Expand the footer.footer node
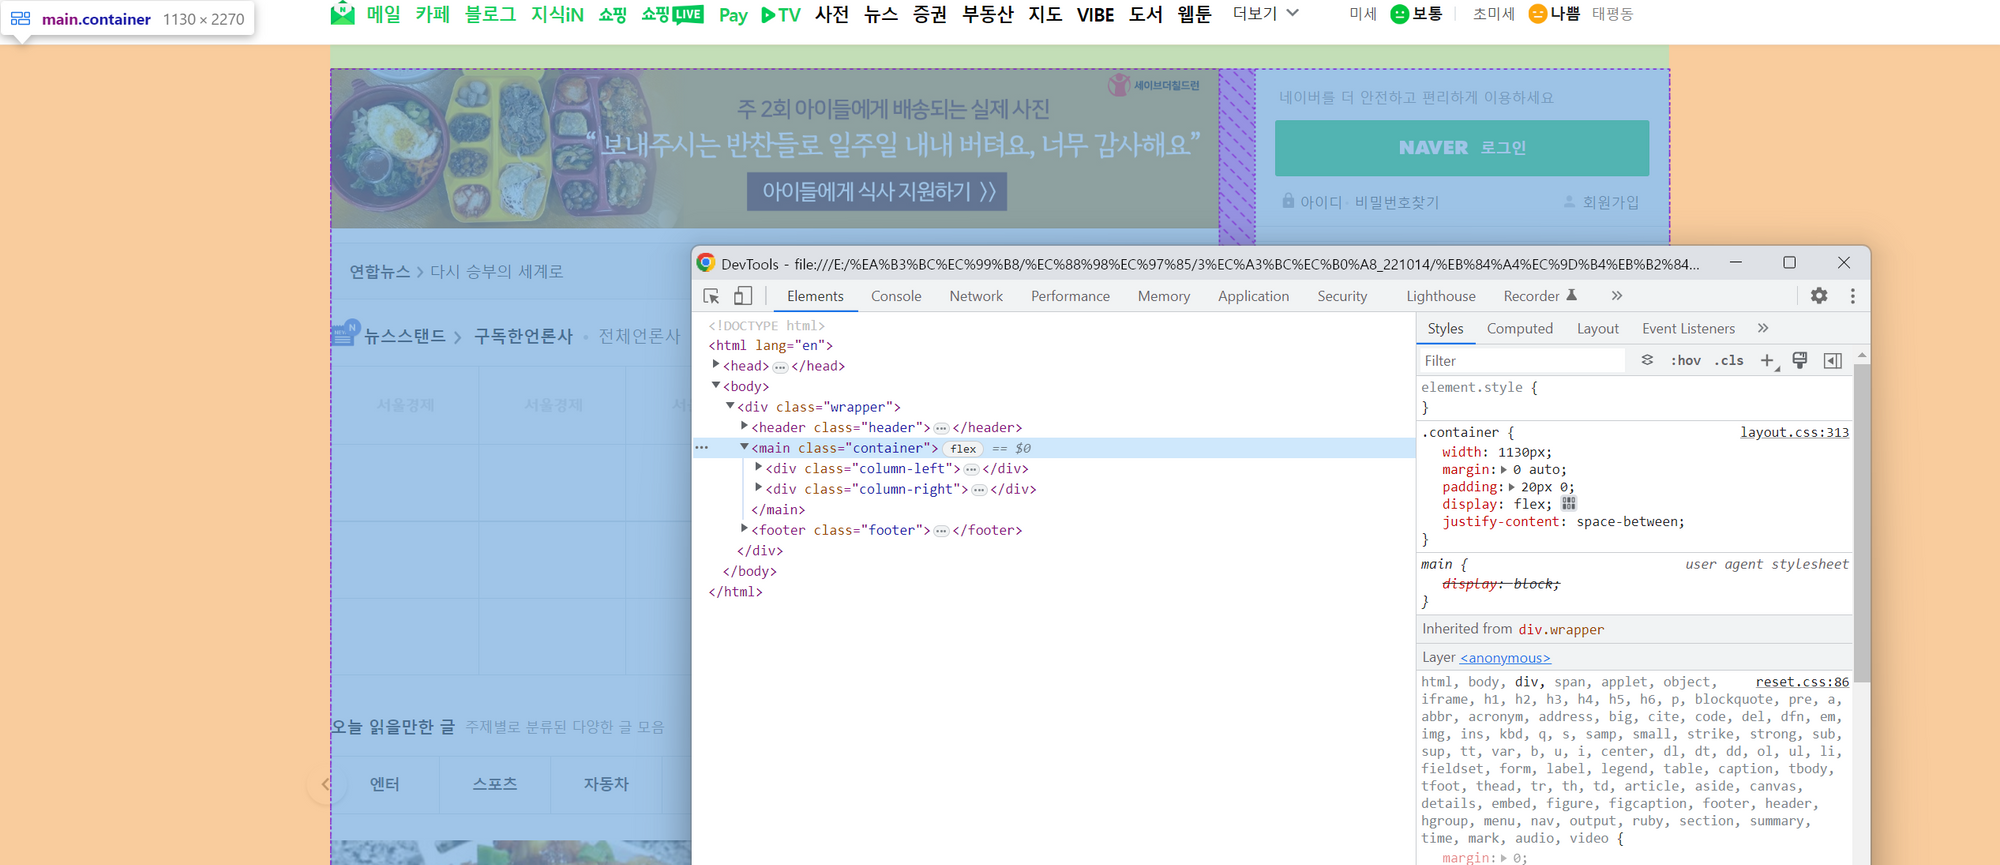The height and width of the screenshot is (865, 2000). pos(744,528)
